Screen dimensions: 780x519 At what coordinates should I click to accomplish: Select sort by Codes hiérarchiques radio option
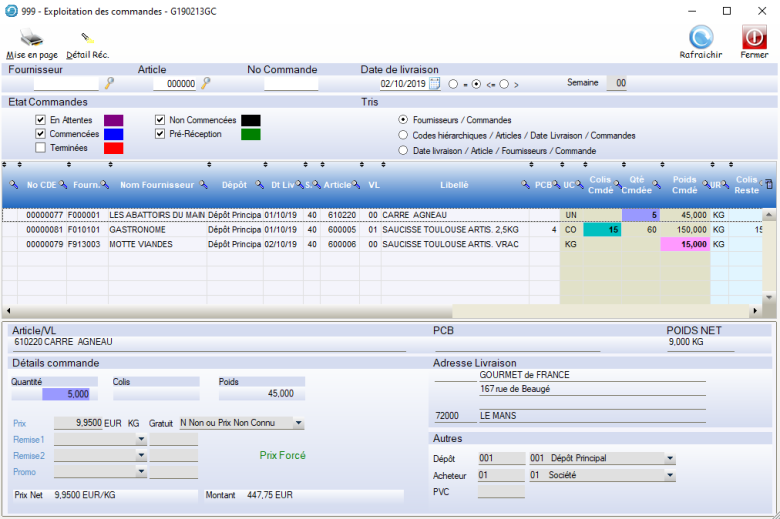(403, 135)
